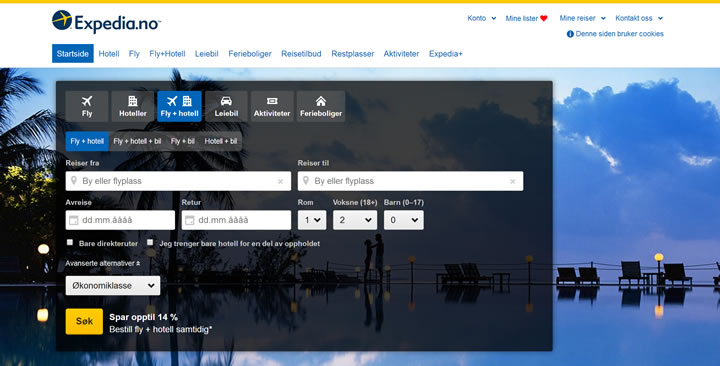Open Denne siden bruker cookies link
The width and height of the screenshot is (720, 366).
click(x=619, y=34)
